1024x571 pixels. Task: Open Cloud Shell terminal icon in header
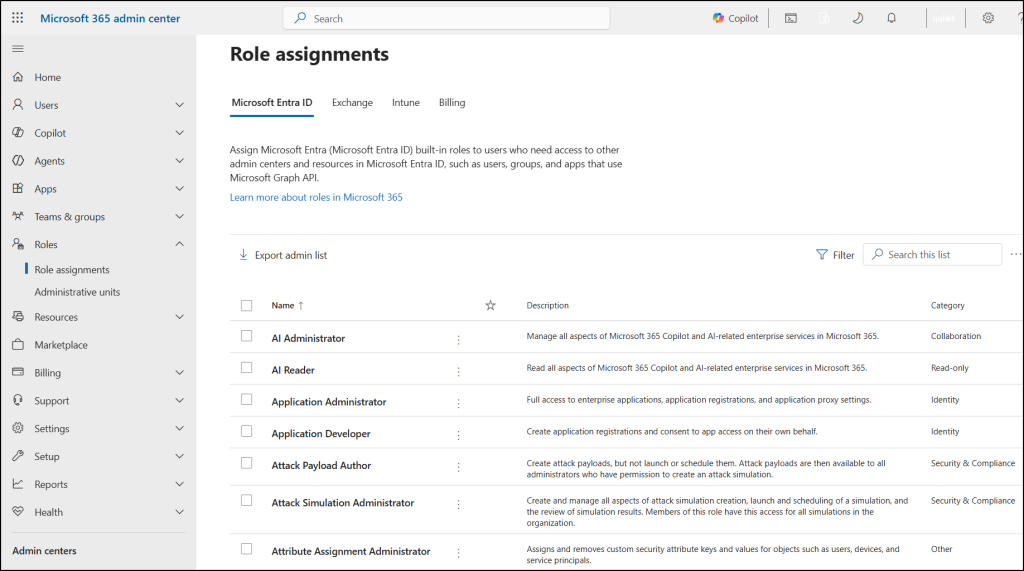791,18
